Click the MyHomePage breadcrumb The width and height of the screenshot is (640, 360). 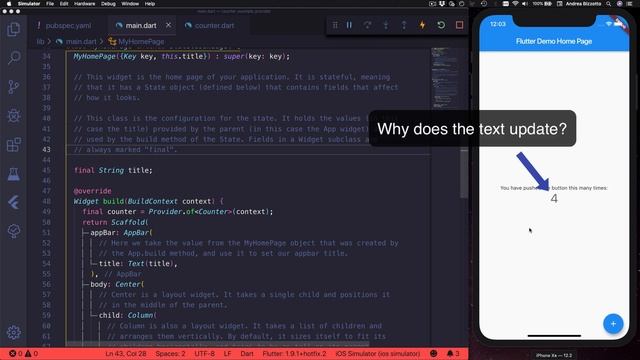[141, 42]
